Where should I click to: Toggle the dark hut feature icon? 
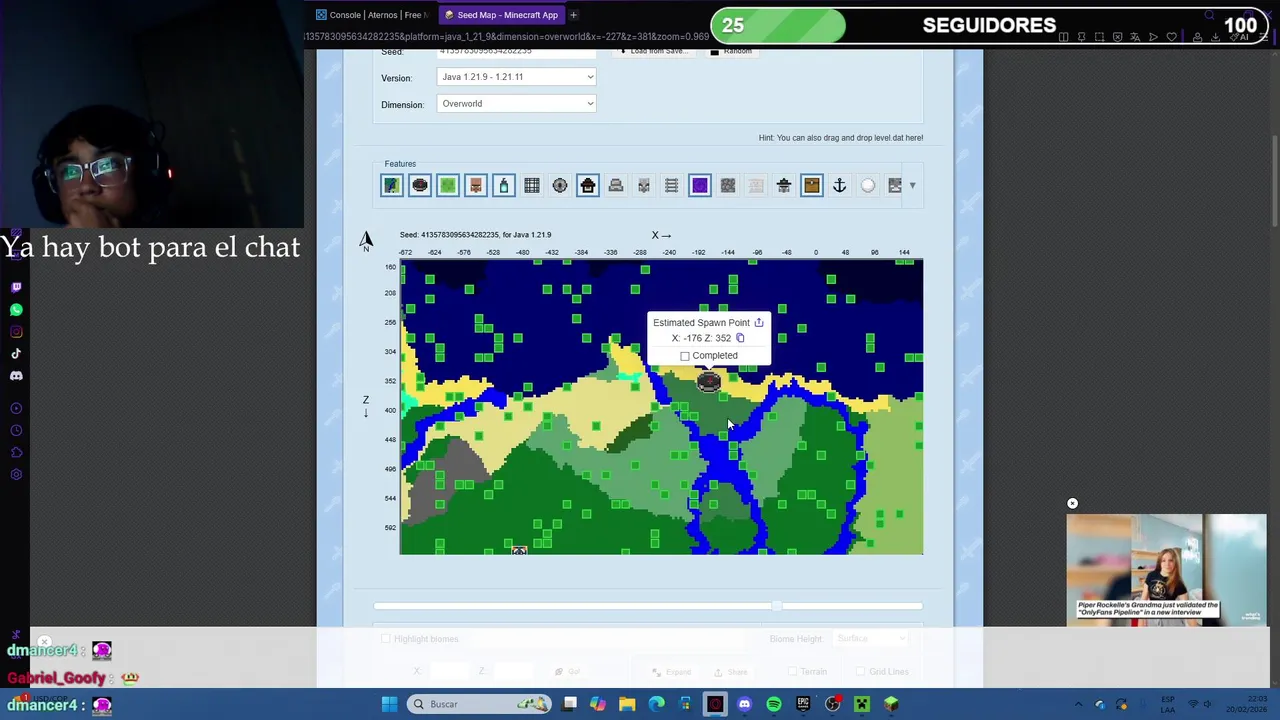point(587,185)
